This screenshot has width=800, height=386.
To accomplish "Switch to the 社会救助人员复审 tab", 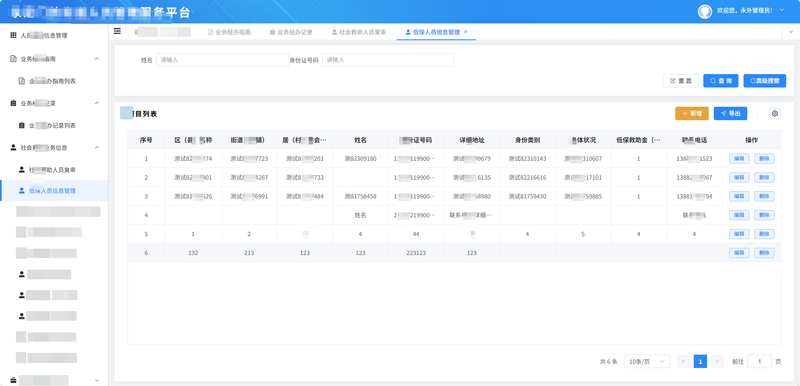I will (359, 32).
